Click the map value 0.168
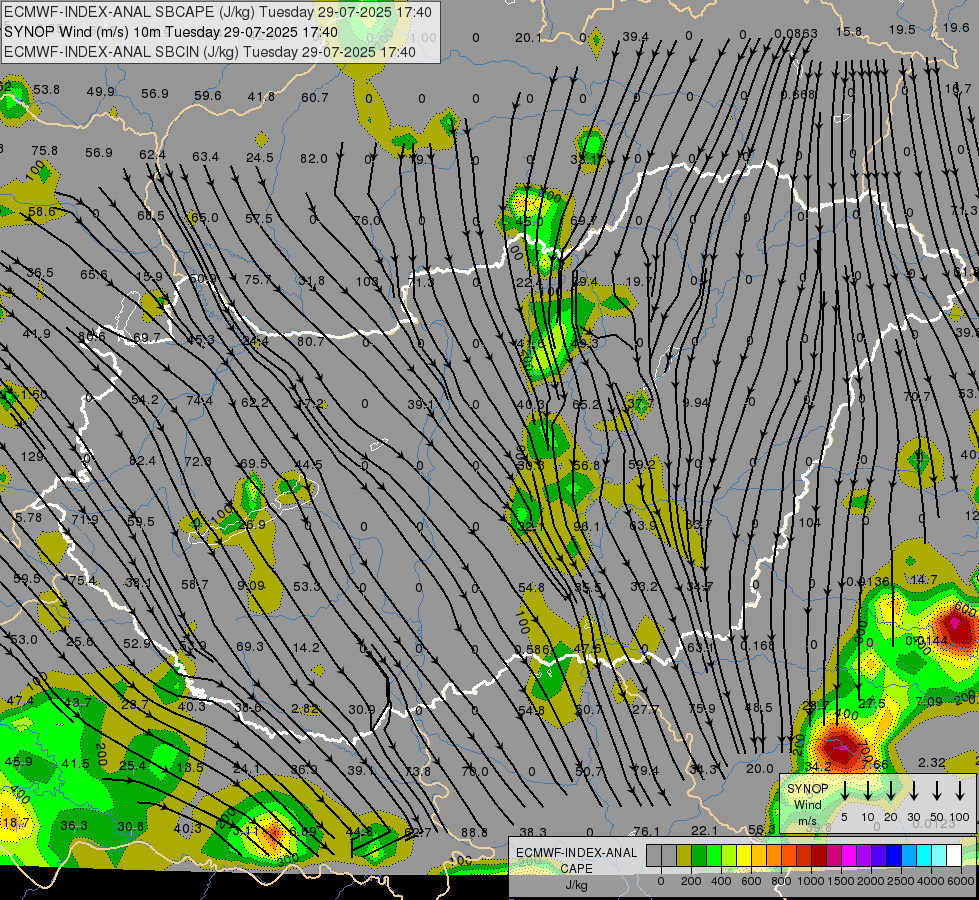This screenshot has height=900, width=979. 757,645
